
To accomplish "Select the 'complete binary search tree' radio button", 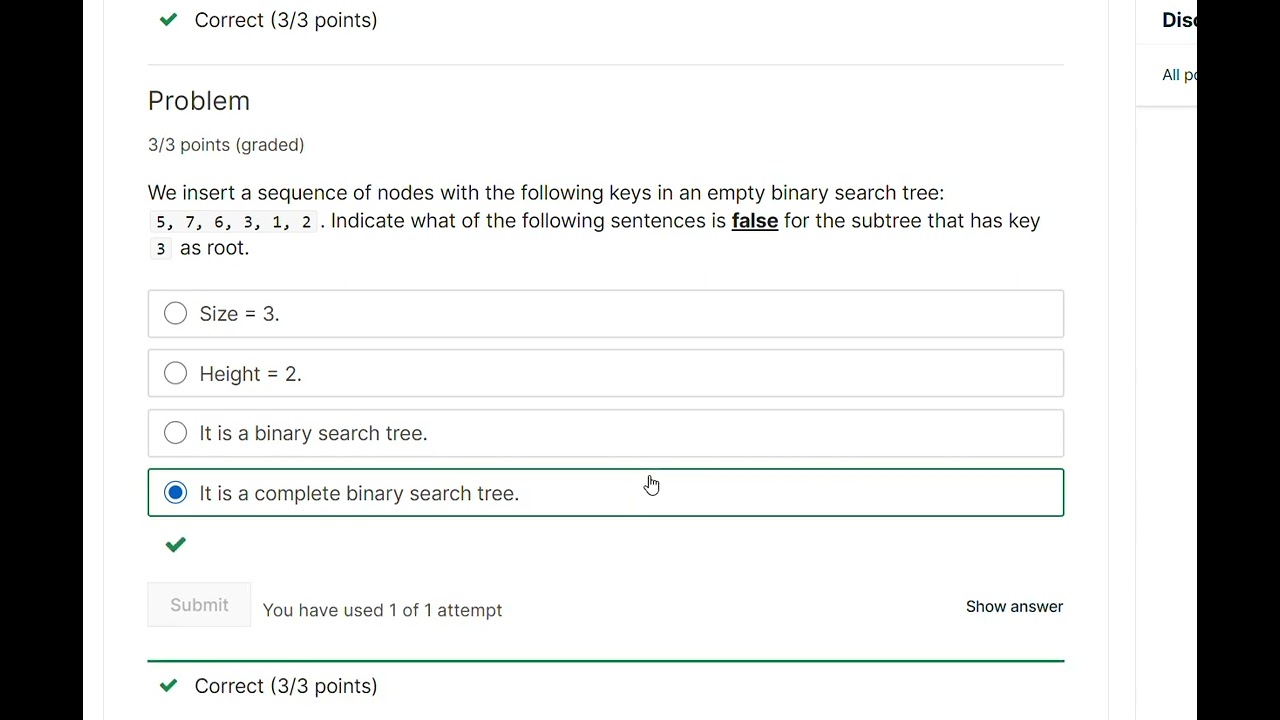I will [x=176, y=493].
